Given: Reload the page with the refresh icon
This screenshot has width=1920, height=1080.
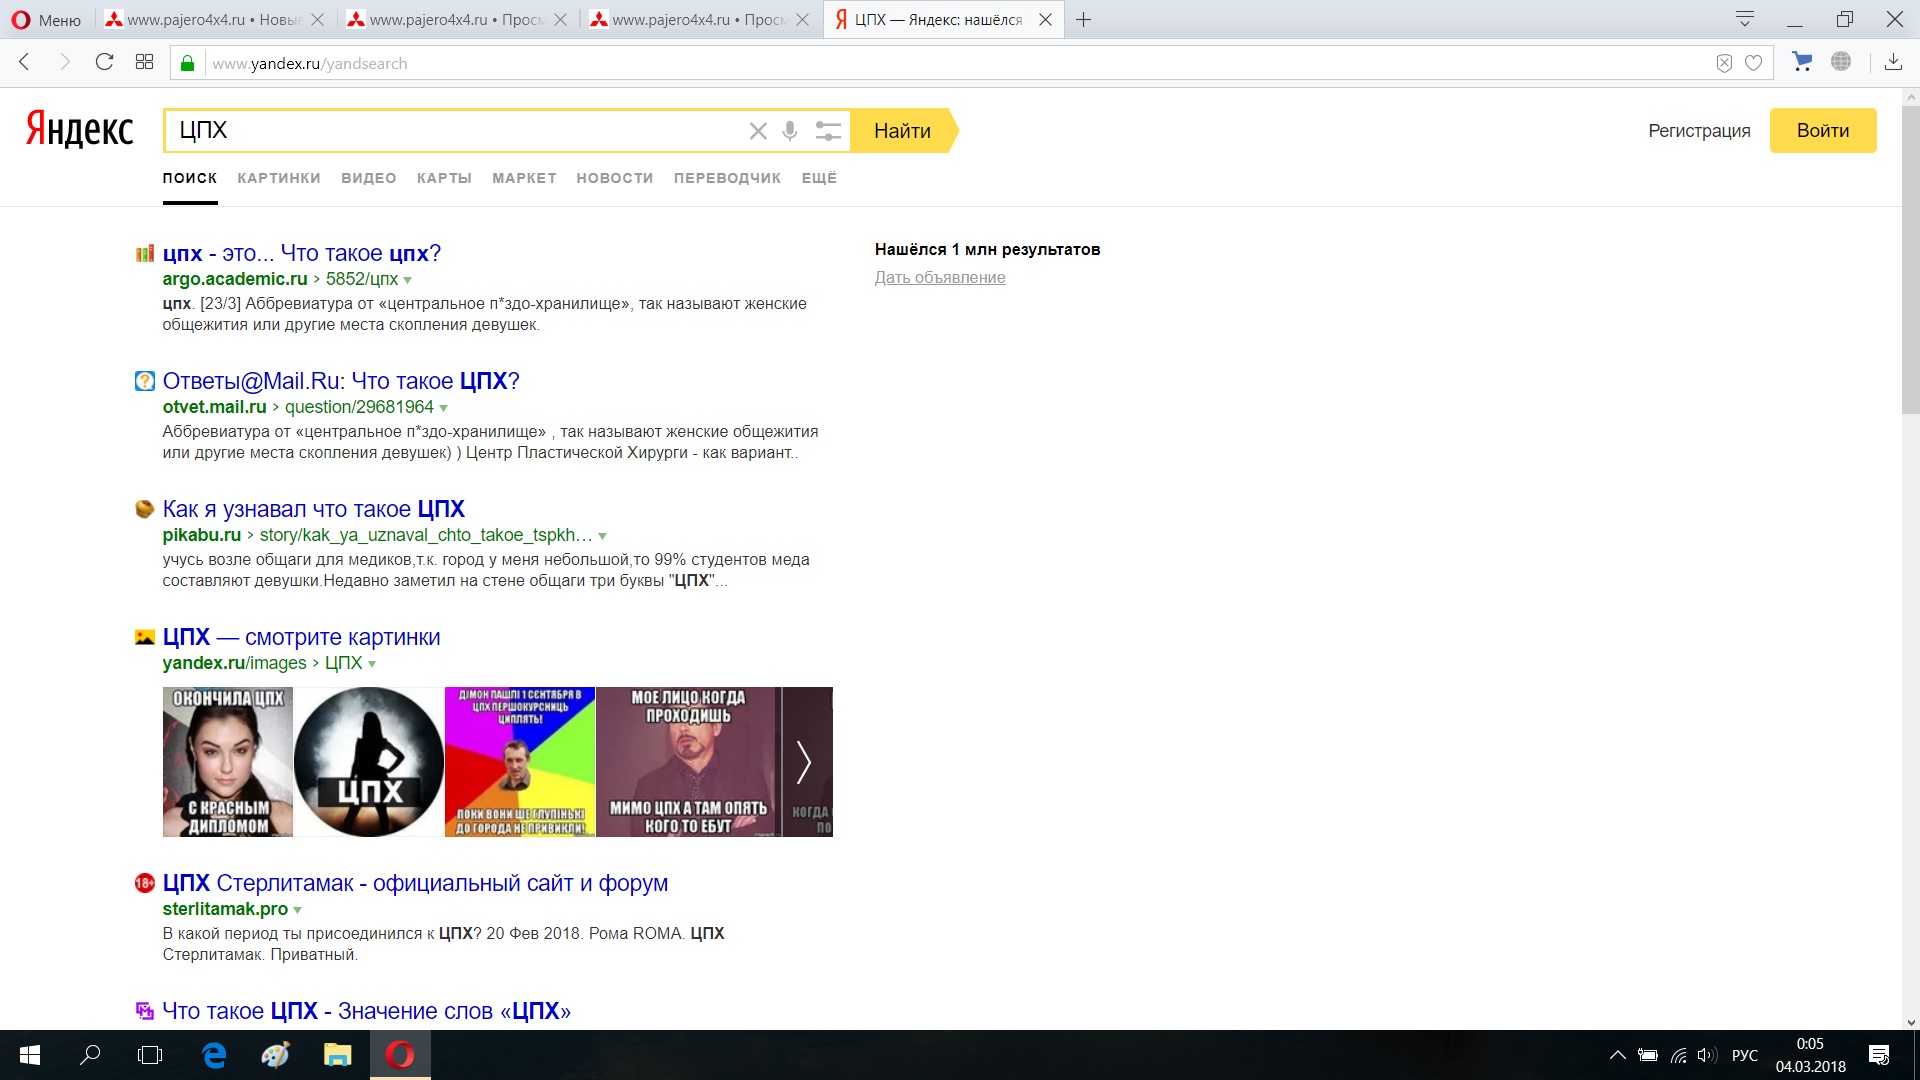Looking at the screenshot, I should pos(104,62).
